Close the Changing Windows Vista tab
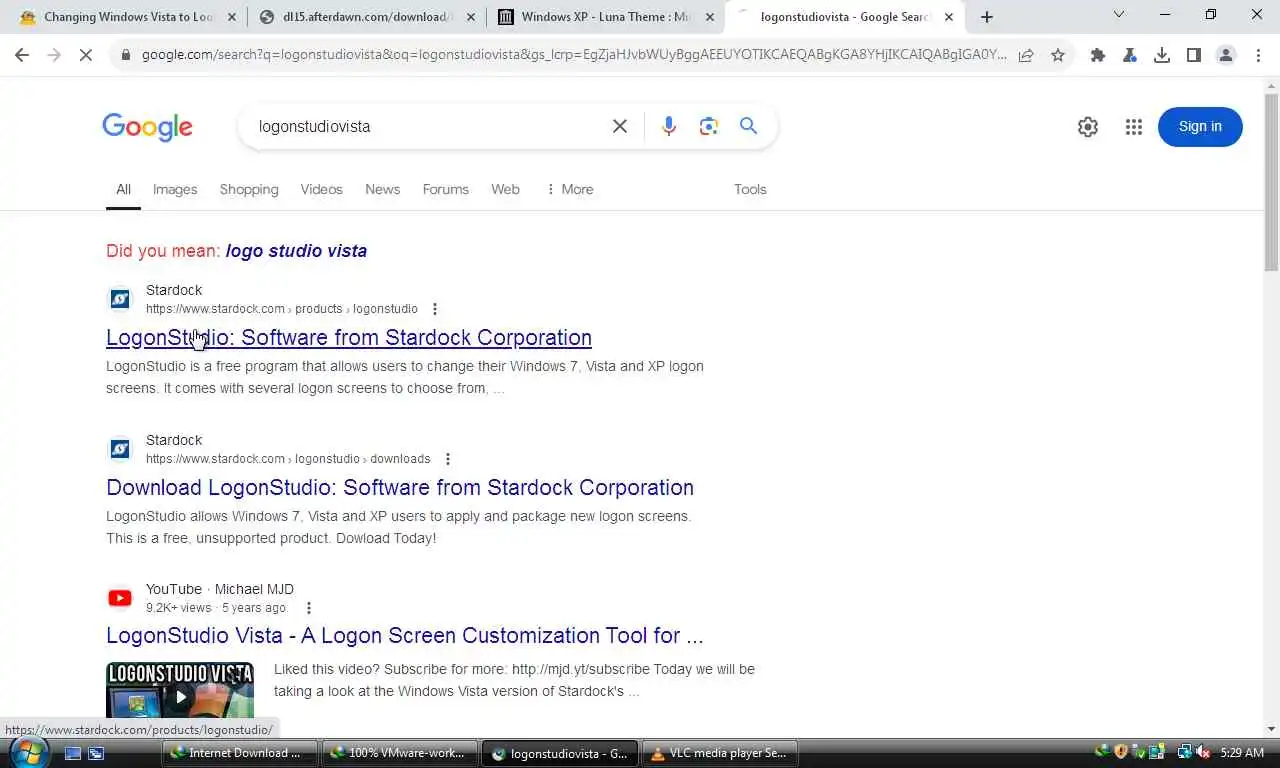Viewport: 1280px width, 768px height. point(231,17)
